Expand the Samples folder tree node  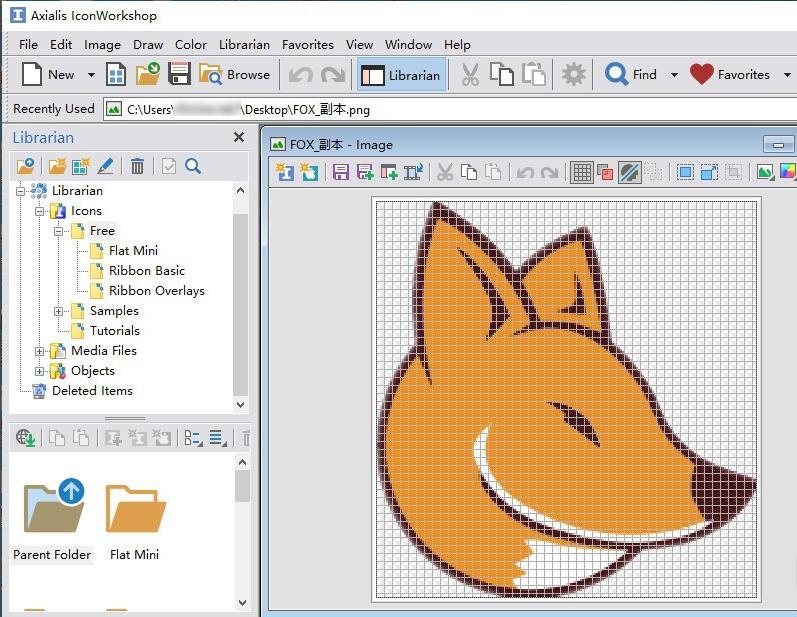pos(59,311)
